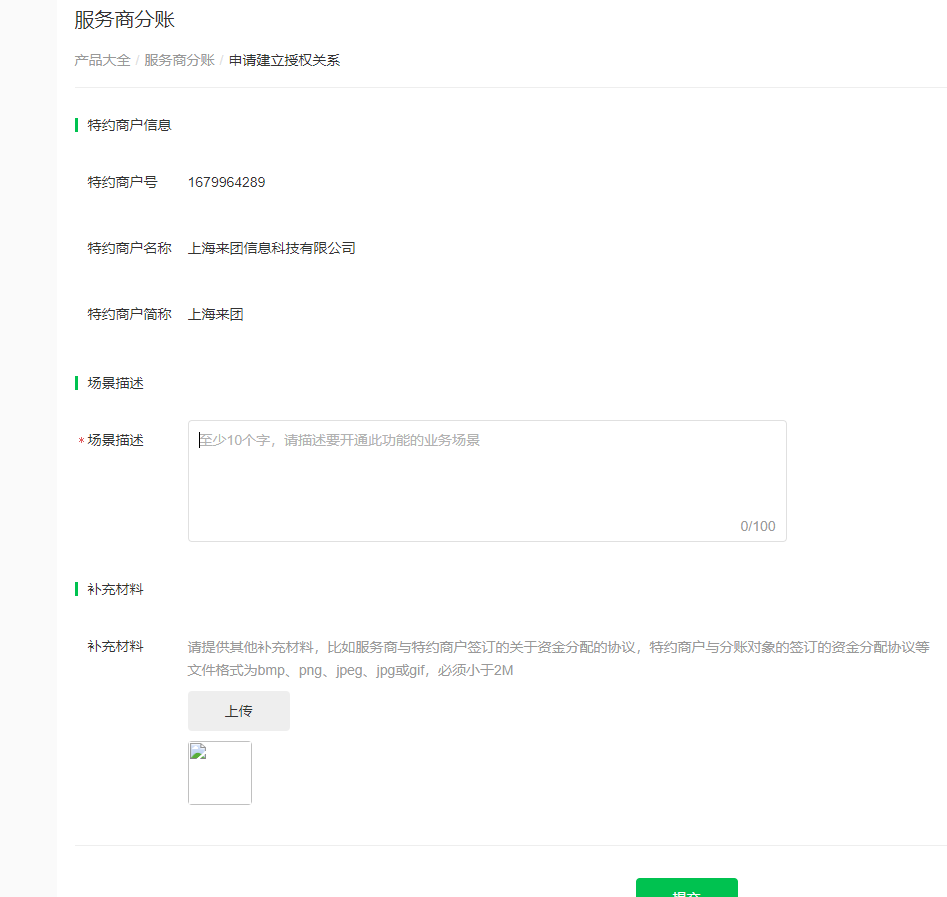Click the page title 服务商分账
947x897 pixels.
[x=122, y=19]
